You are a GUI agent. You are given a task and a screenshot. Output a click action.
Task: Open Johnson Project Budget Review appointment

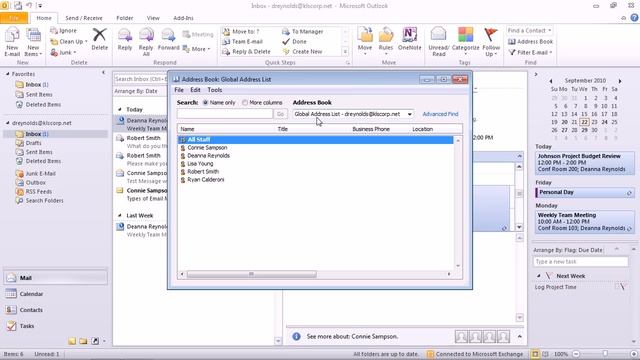pos(584,162)
